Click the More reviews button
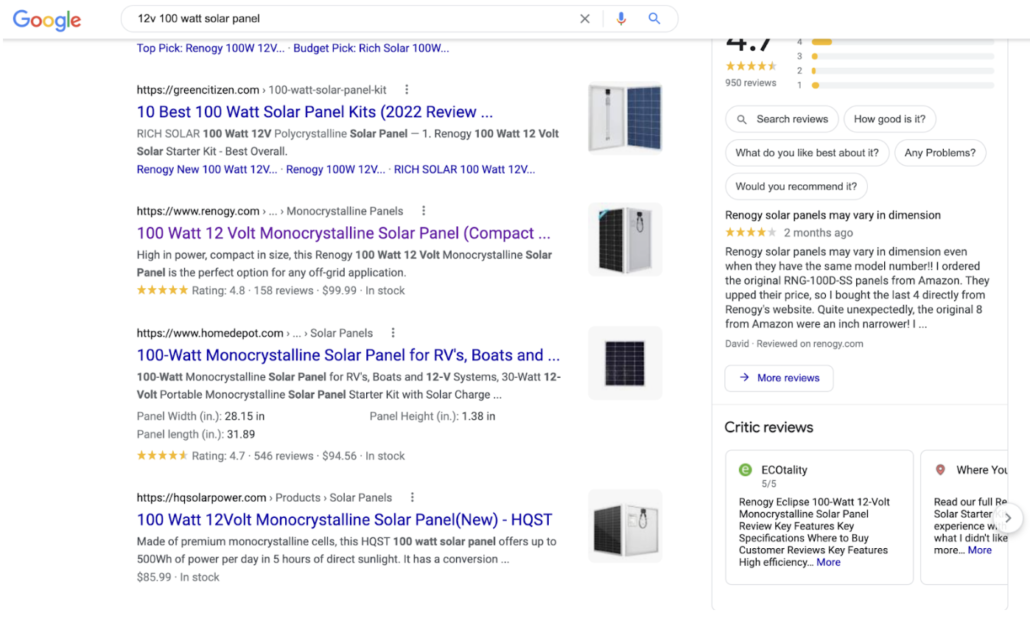This screenshot has height=638, width=1030. tap(778, 378)
